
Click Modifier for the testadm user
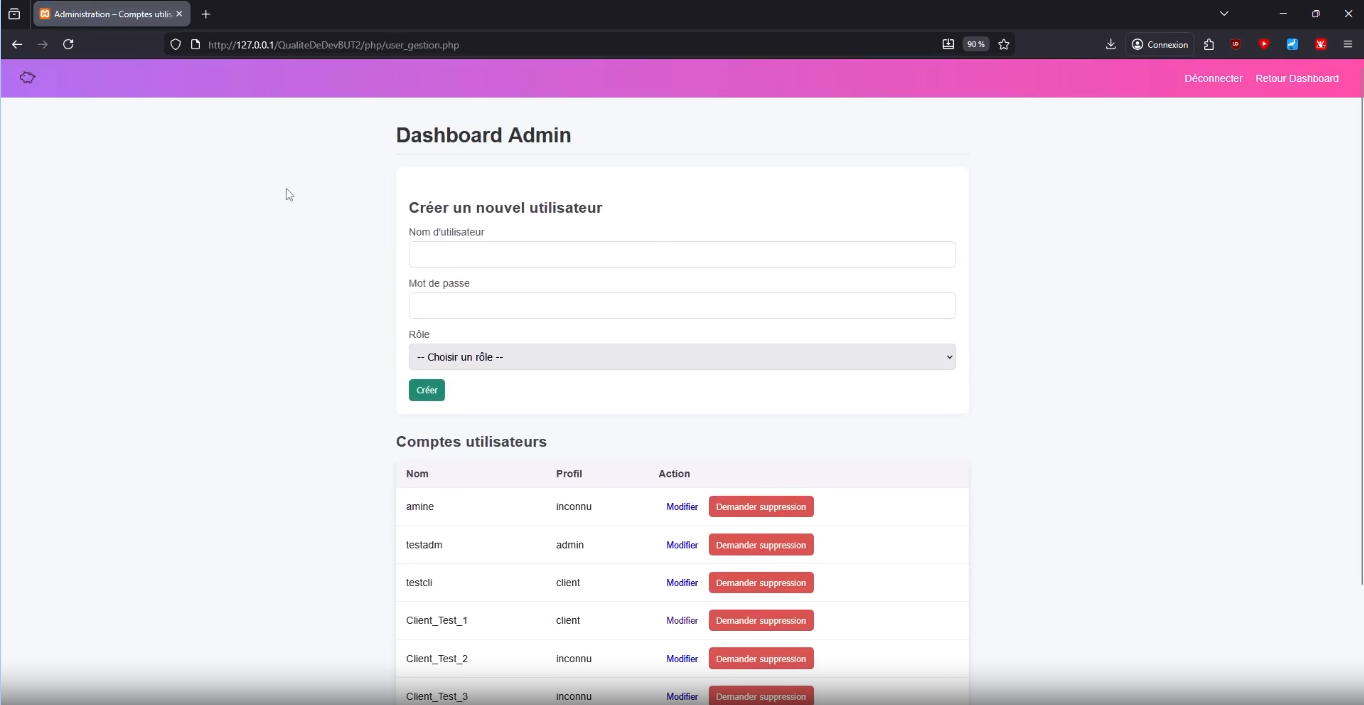[682, 545]
